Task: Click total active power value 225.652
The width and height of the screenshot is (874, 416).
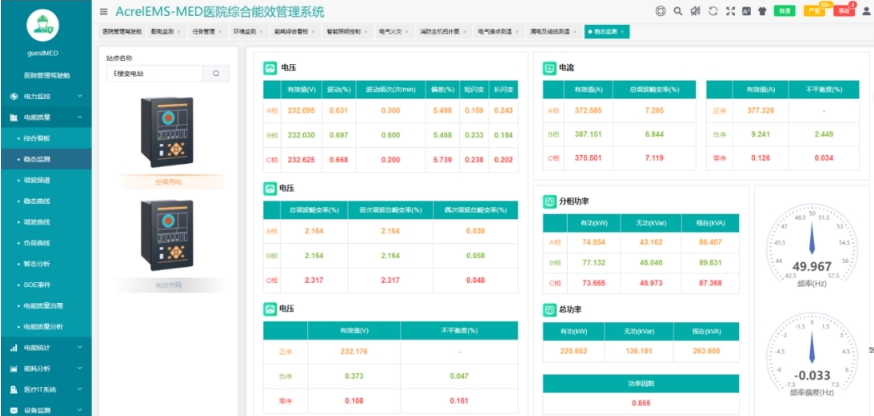Action: 574,351
